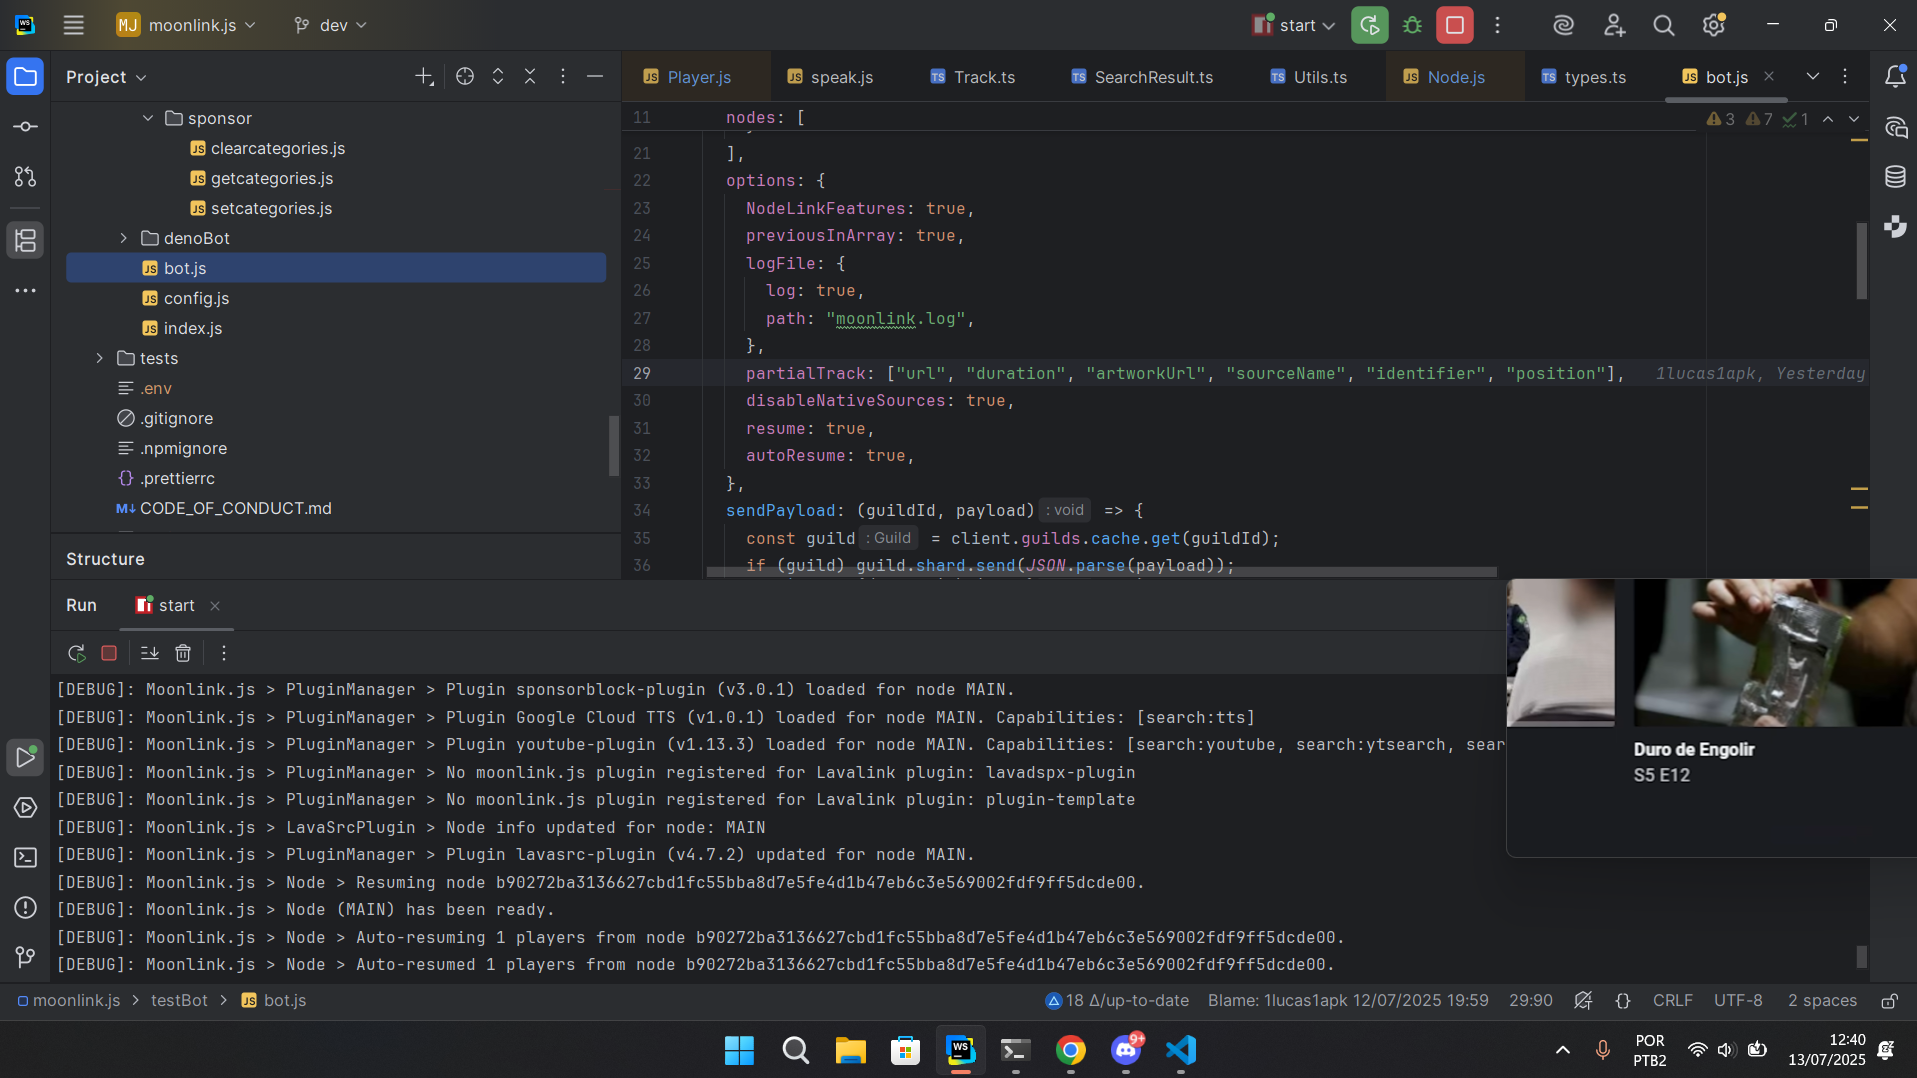Click the CRLF line separator selector
Viewport: 1917px width, 1078px height.
(1672, 1001)
